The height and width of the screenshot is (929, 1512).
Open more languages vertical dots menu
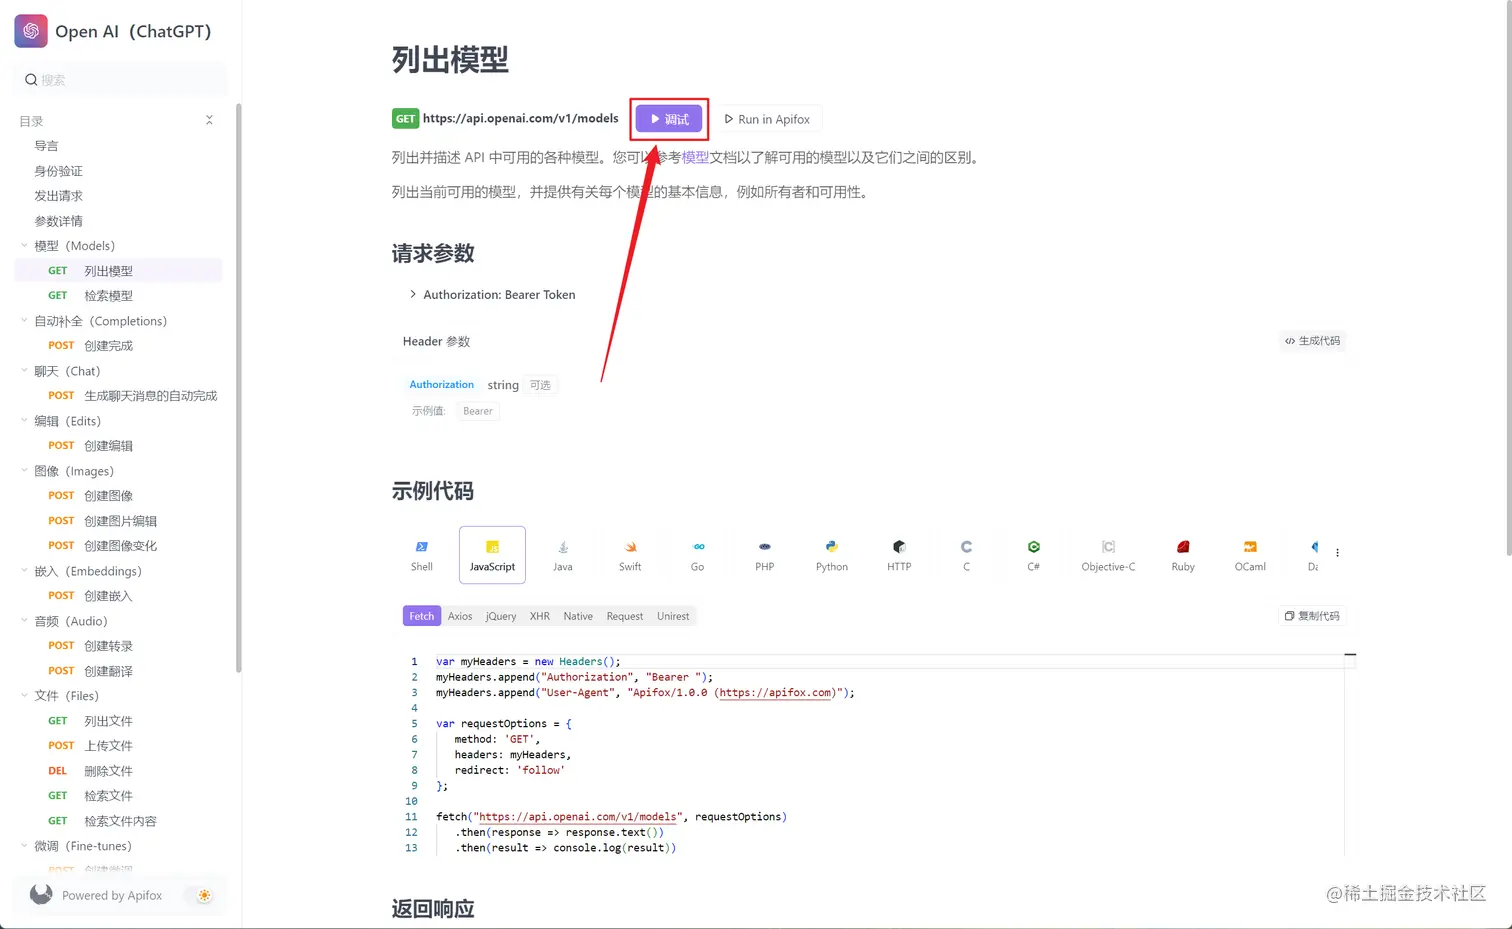coord(1337,552)
